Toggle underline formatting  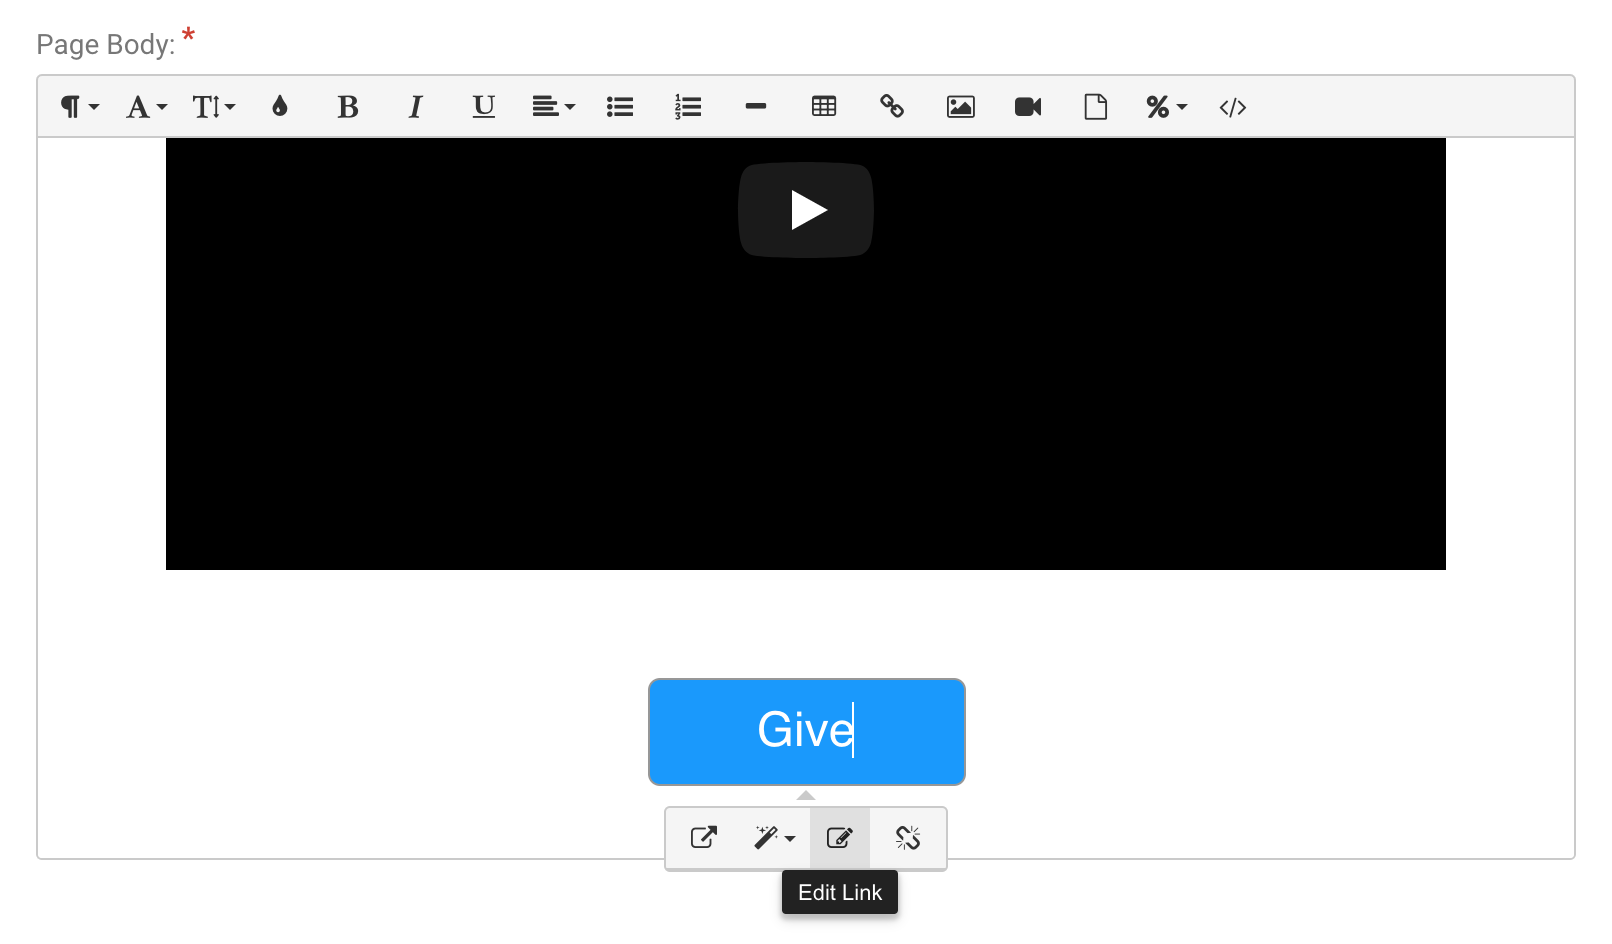click(484, 107)
